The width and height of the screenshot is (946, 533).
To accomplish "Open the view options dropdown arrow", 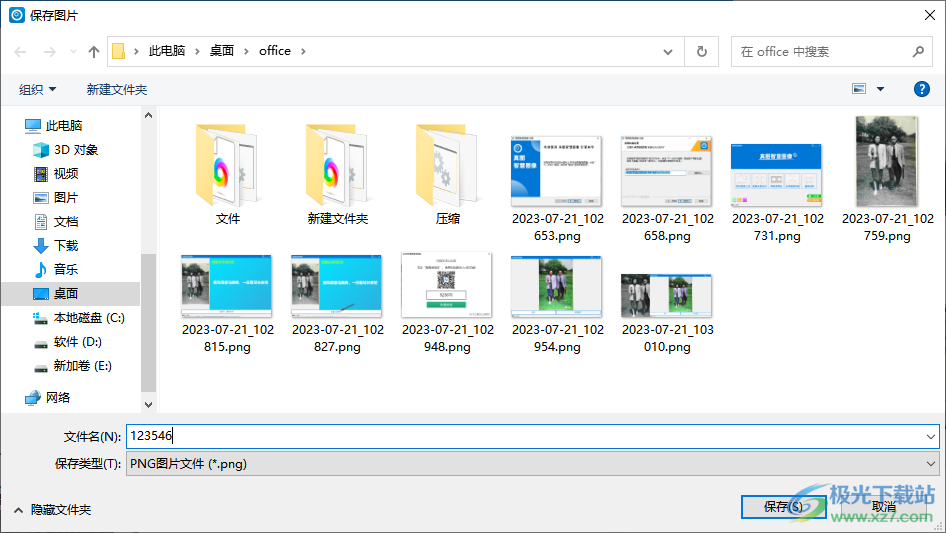I will [880, 89].
